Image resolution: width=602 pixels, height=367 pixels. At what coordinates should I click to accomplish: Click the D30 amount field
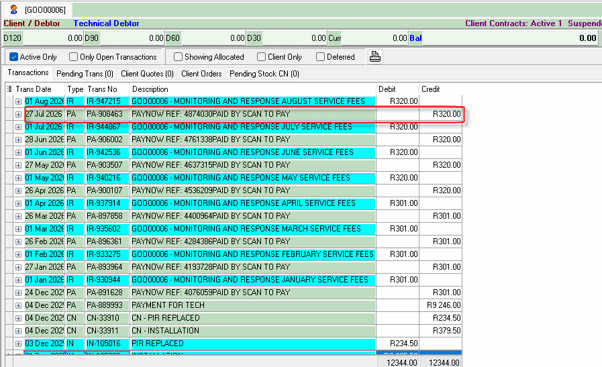(294, 38)
